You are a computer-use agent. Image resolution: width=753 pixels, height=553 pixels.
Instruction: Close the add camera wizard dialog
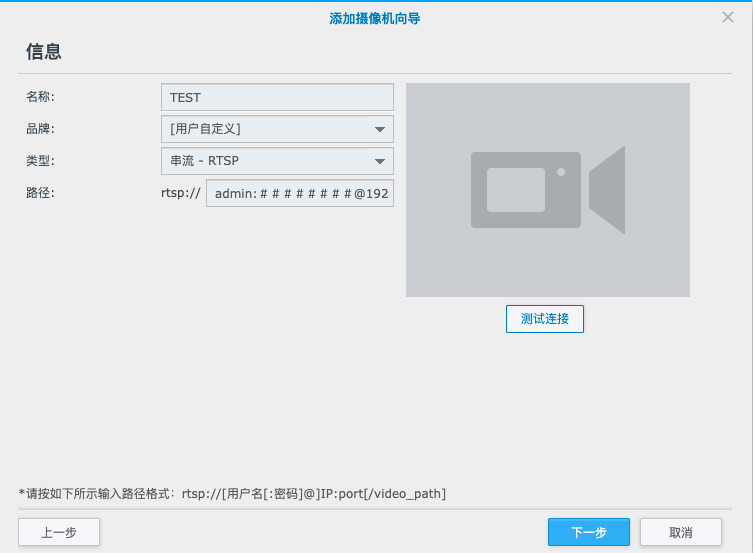(x=728, y=17)
